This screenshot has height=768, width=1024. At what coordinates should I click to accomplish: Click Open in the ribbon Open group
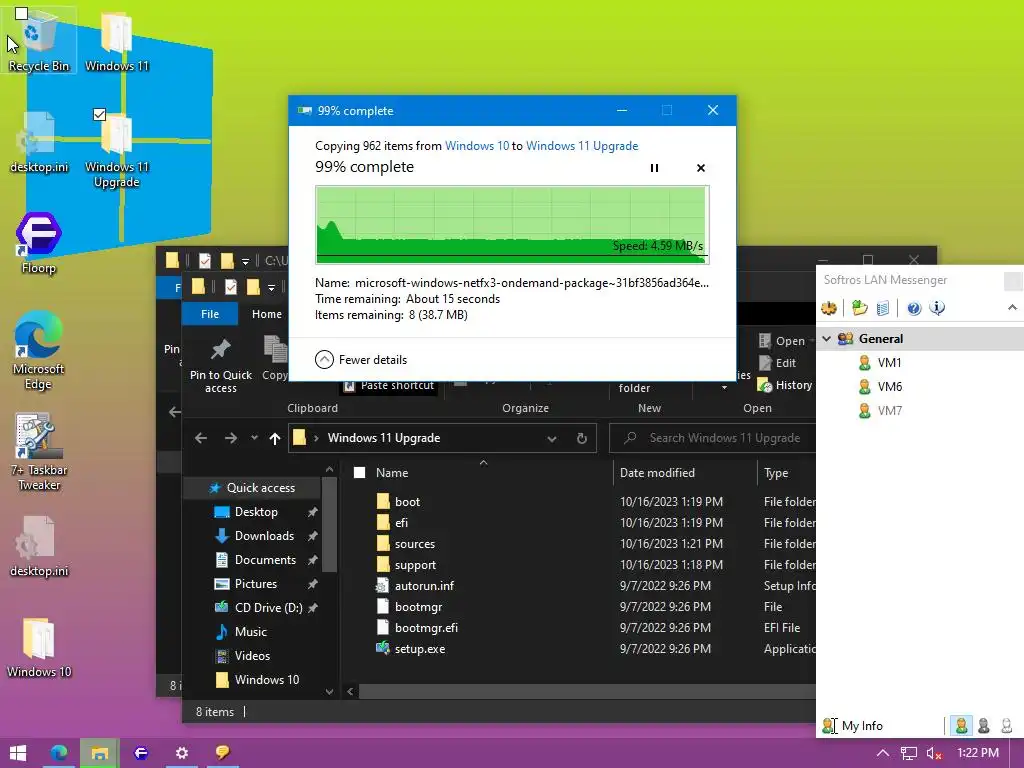pyautogui.click(x=782, y=341)
